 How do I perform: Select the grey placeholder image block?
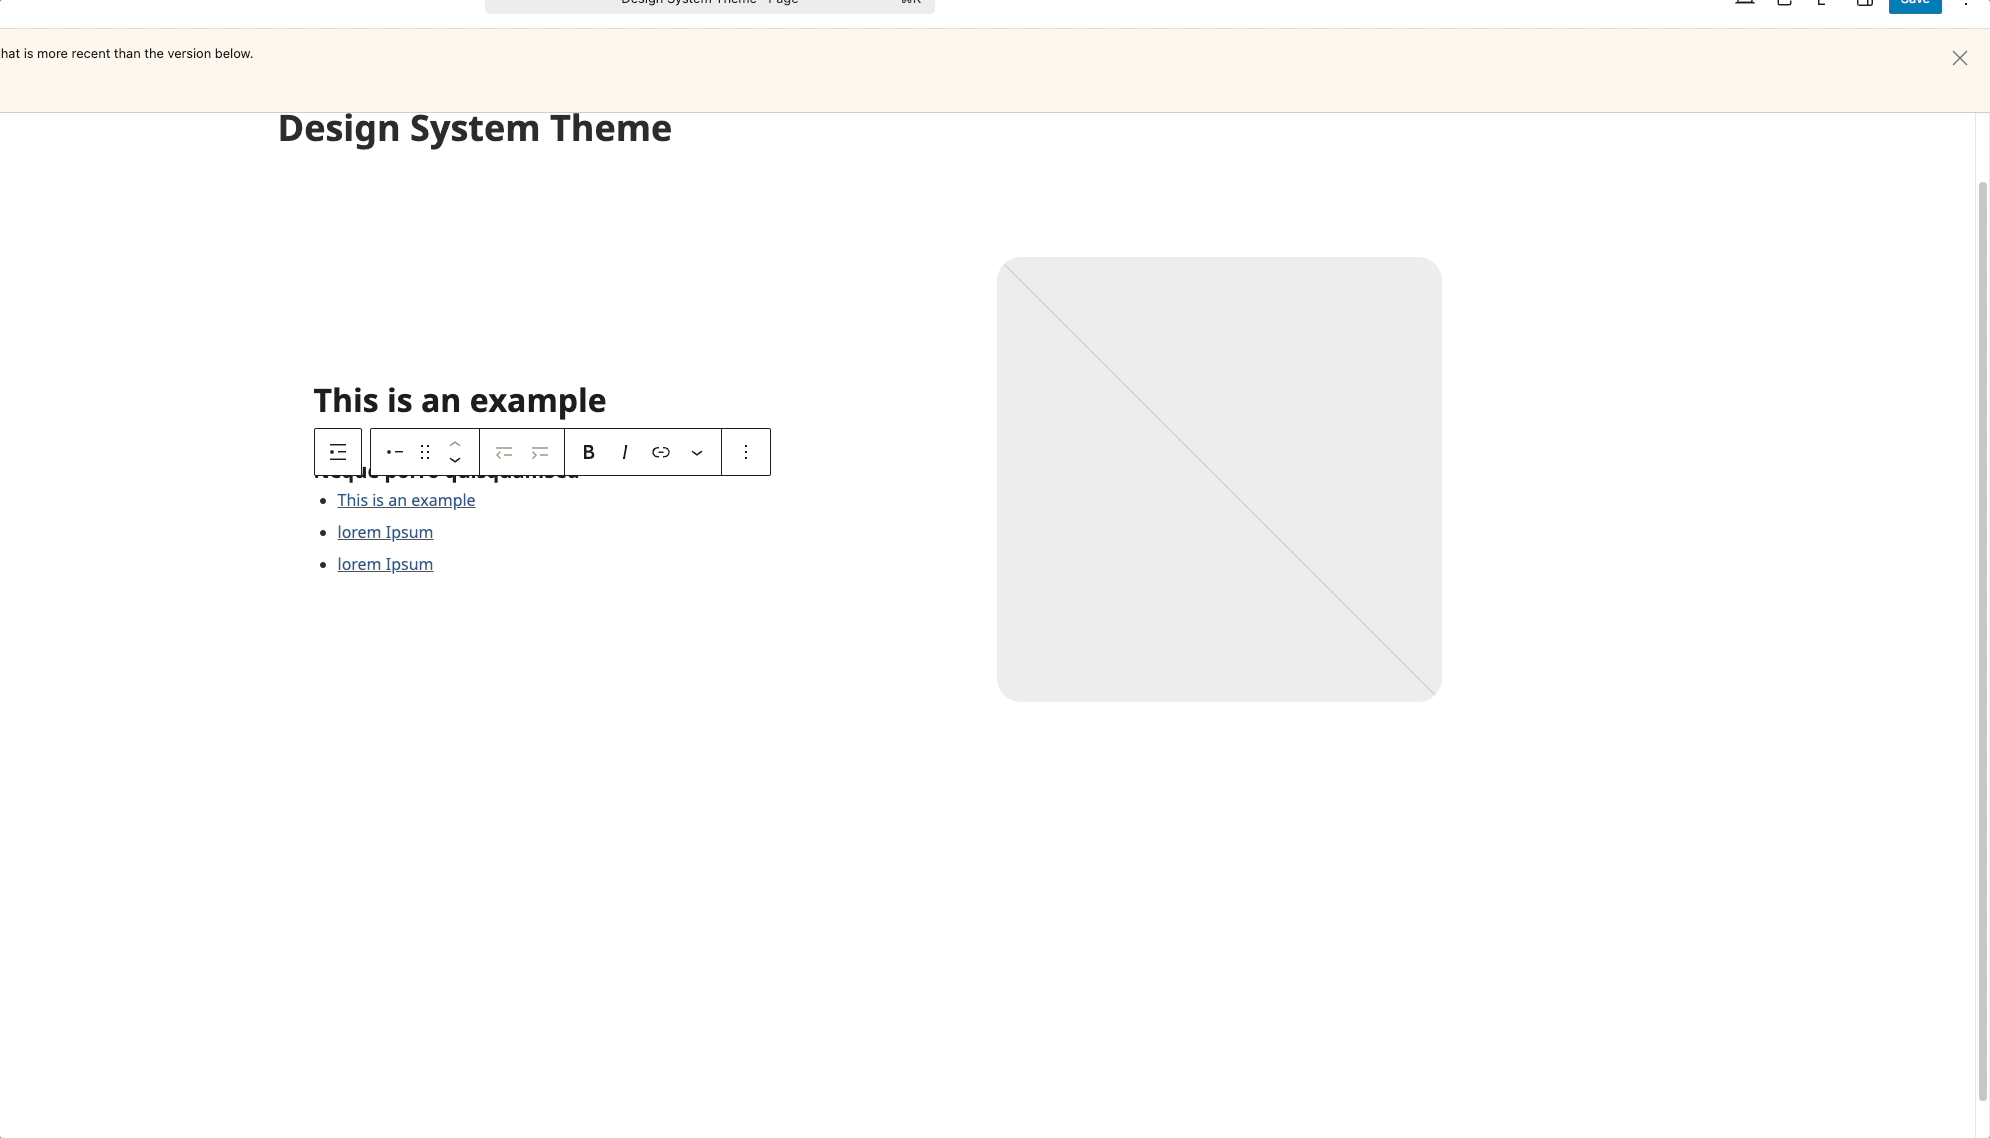point(1219,479)
